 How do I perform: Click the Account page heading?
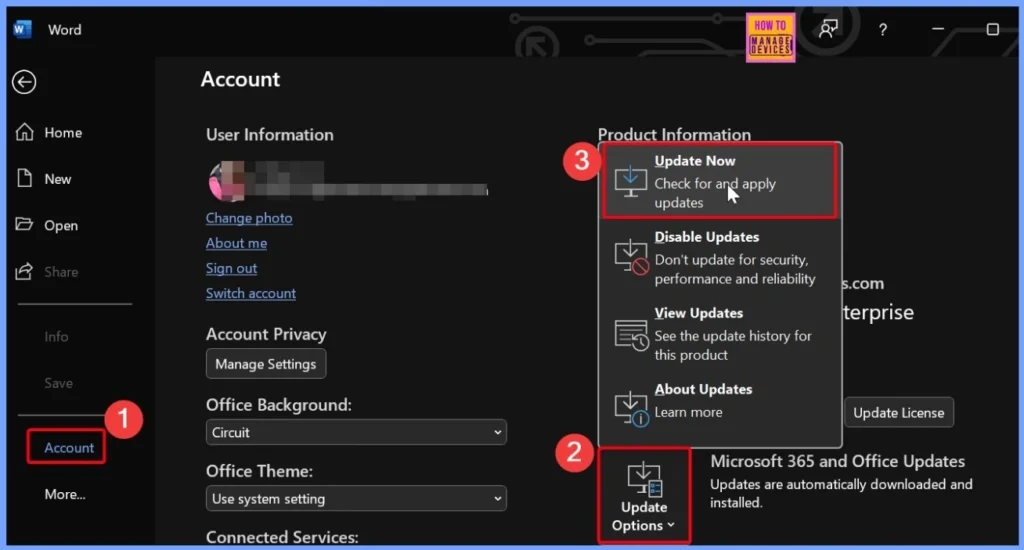coord(240,79)
